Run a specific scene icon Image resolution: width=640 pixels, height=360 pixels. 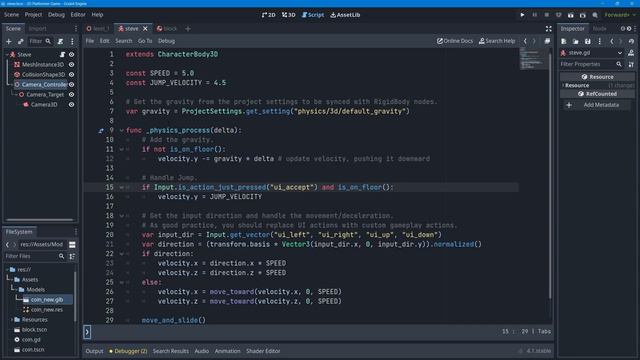(x=583, y=15)
